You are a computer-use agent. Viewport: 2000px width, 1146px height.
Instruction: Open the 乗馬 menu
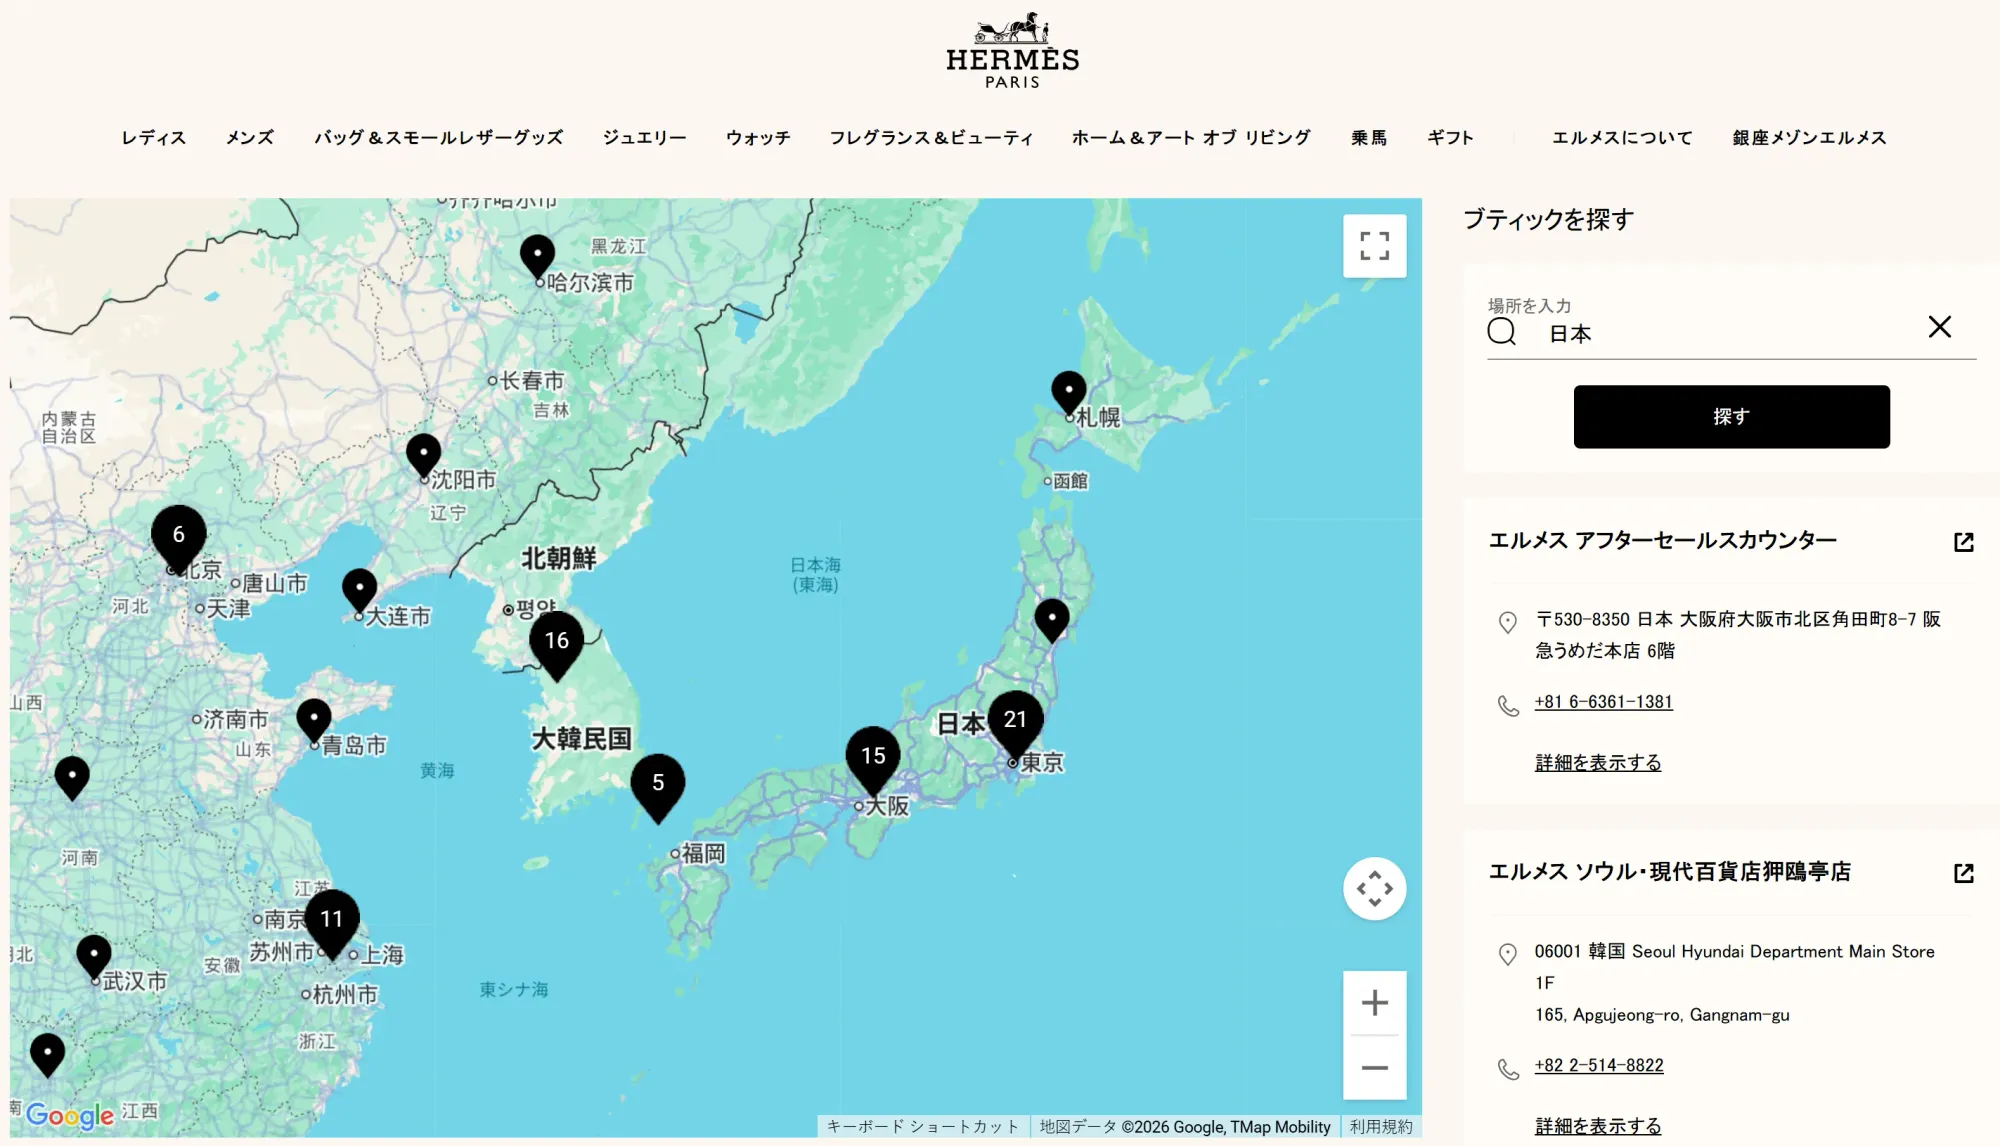[x=1369, y=138]
